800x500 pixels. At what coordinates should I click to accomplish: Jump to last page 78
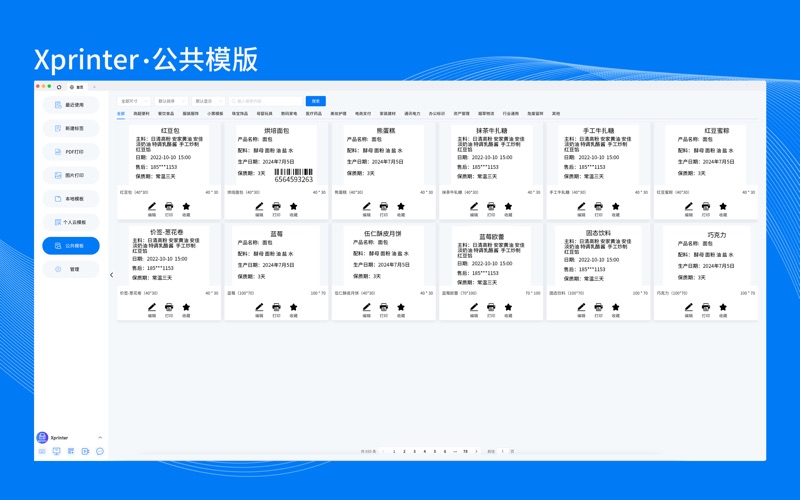click(x=465, y=452)
